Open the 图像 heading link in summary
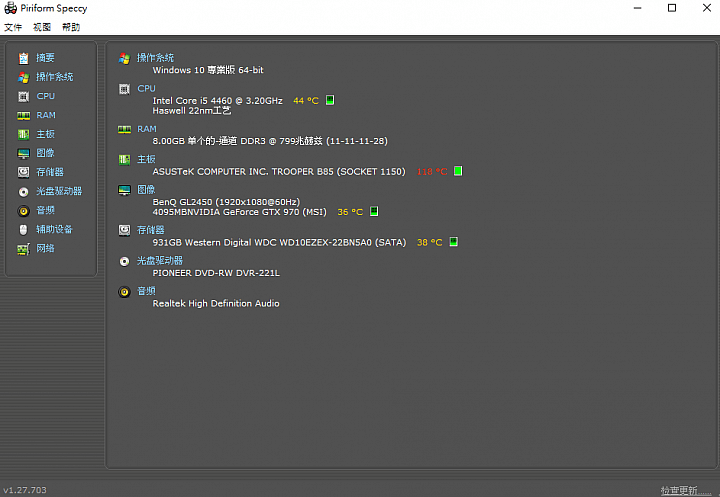This screenshot has height=497, width=720. click(x=146, y=190)
